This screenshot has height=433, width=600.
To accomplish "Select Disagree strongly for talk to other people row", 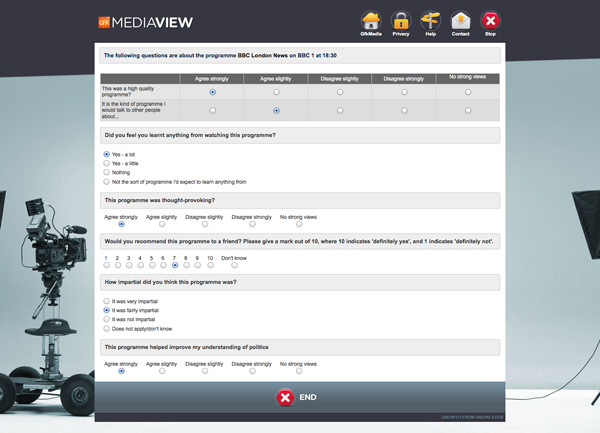I will coord(404,111).
